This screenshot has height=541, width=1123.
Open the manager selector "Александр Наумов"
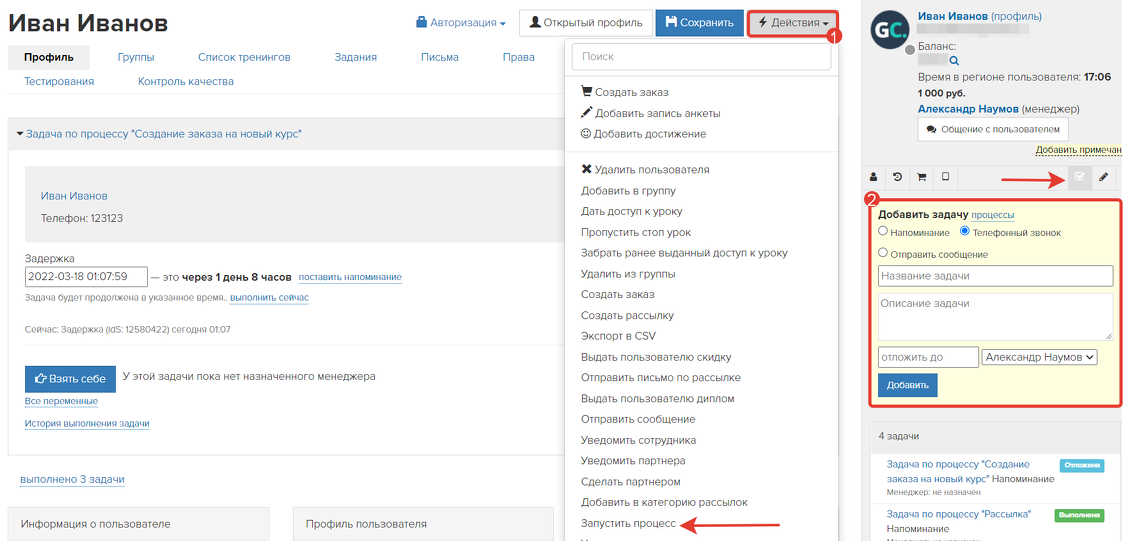pos(1040,357)
